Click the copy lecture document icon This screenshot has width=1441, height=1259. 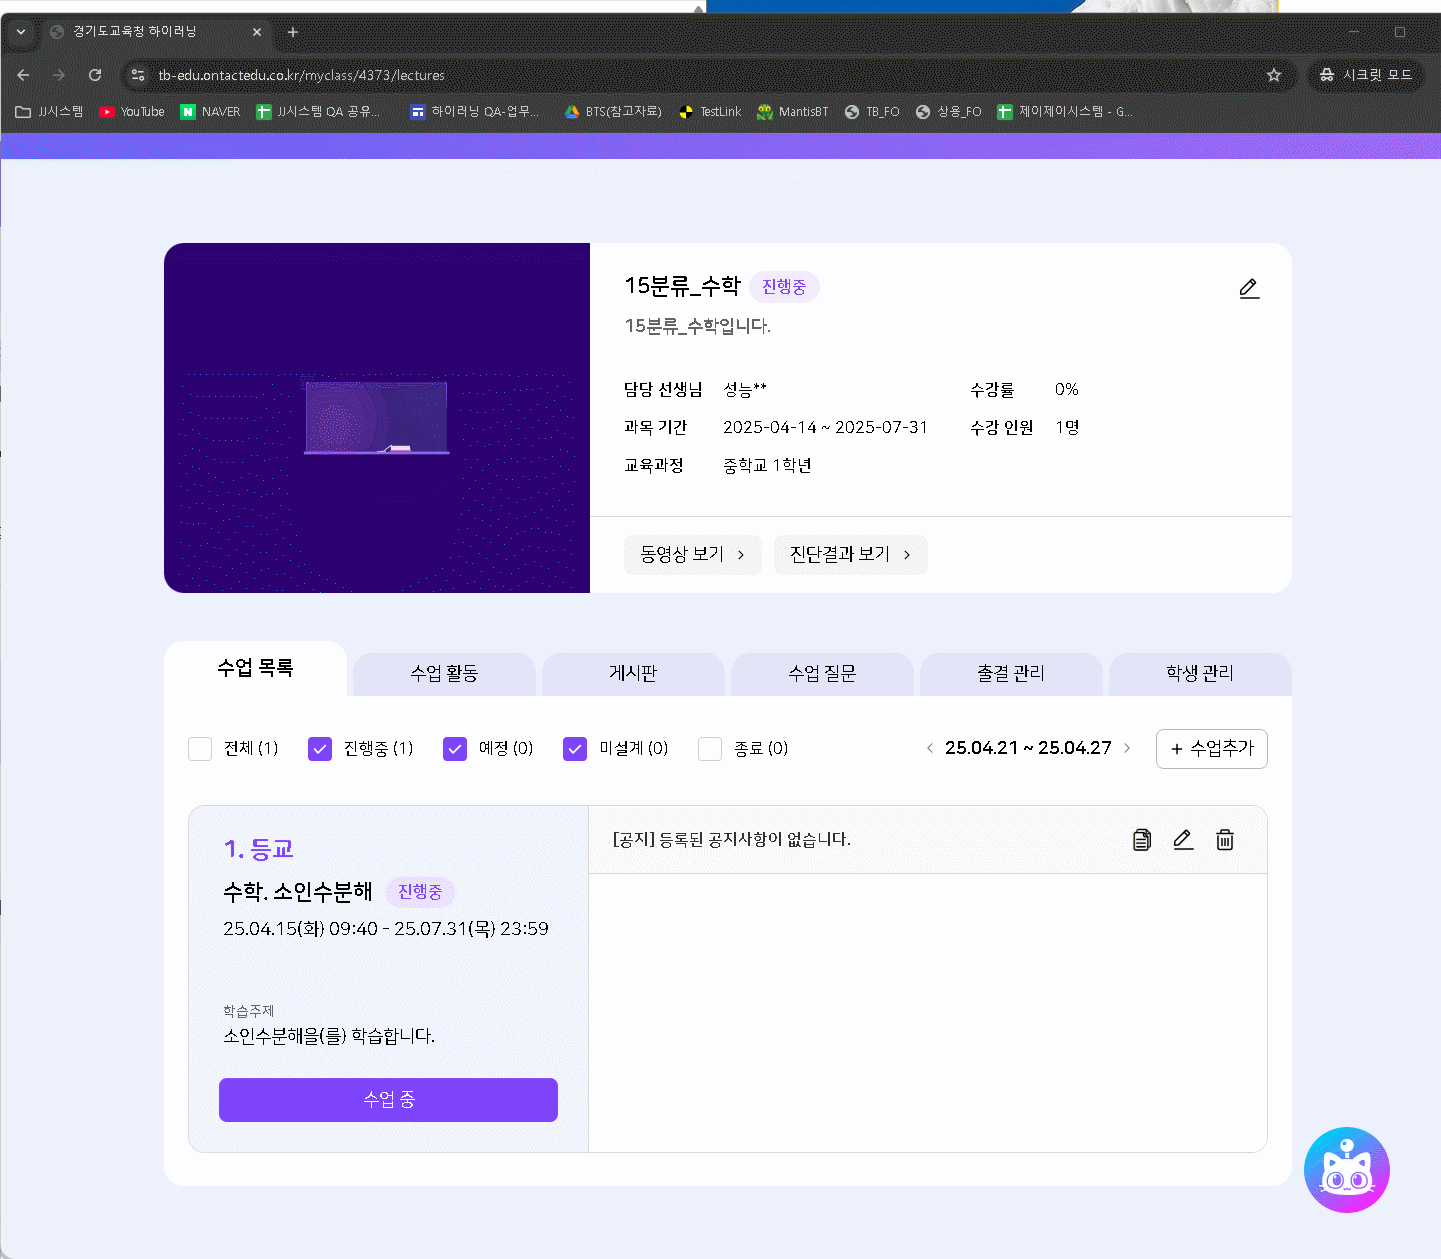tap(1142, 840)
